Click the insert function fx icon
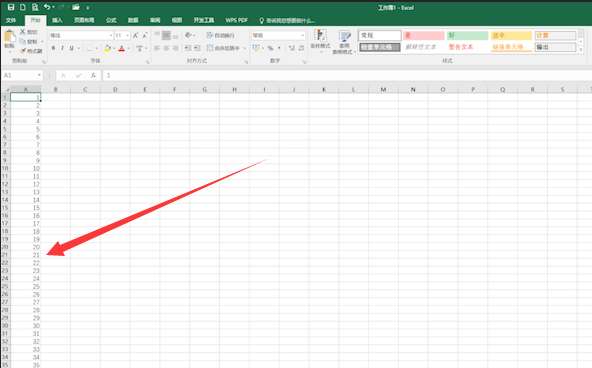The image size is (592, 368). coord(93,75)
